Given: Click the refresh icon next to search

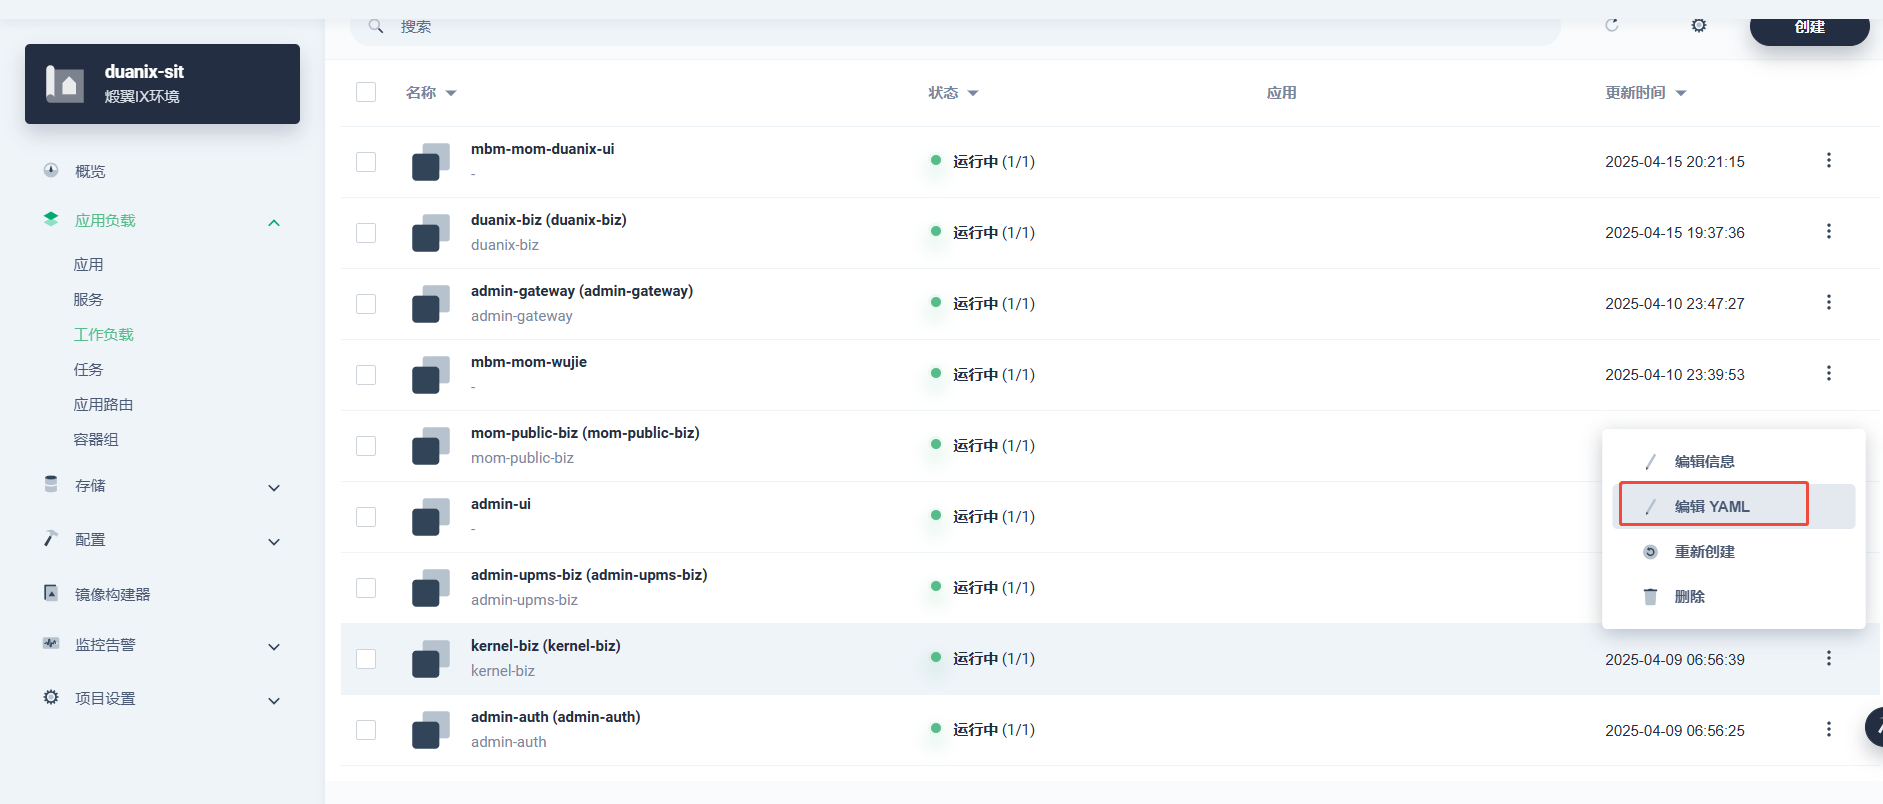Looking at the screenshot, I should pos(1611,25).
